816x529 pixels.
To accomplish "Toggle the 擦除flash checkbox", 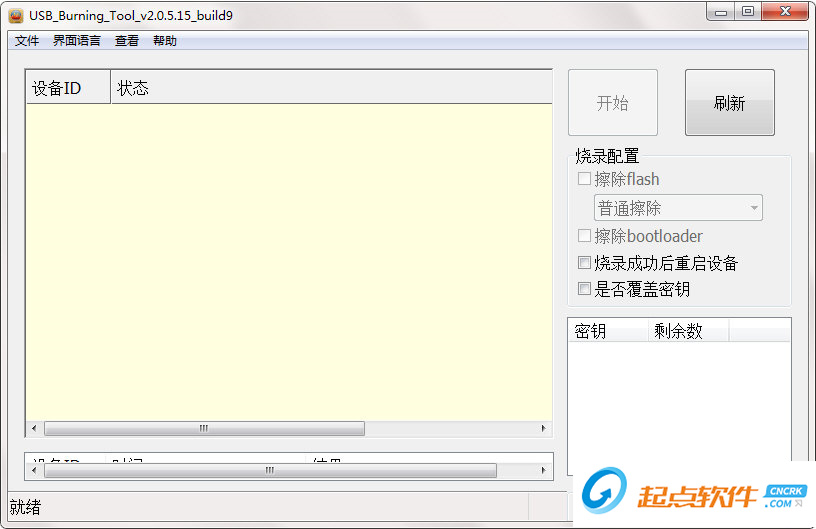I will (x=584, y=179).
